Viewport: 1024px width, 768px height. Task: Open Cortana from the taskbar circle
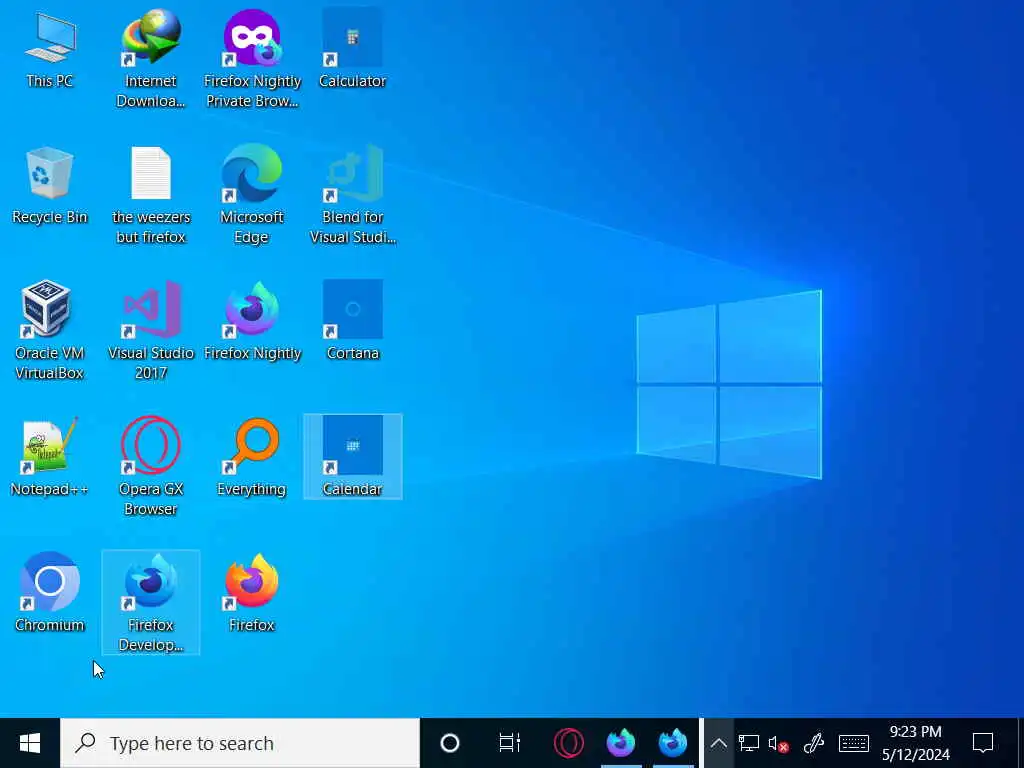[x=450, y=743]
